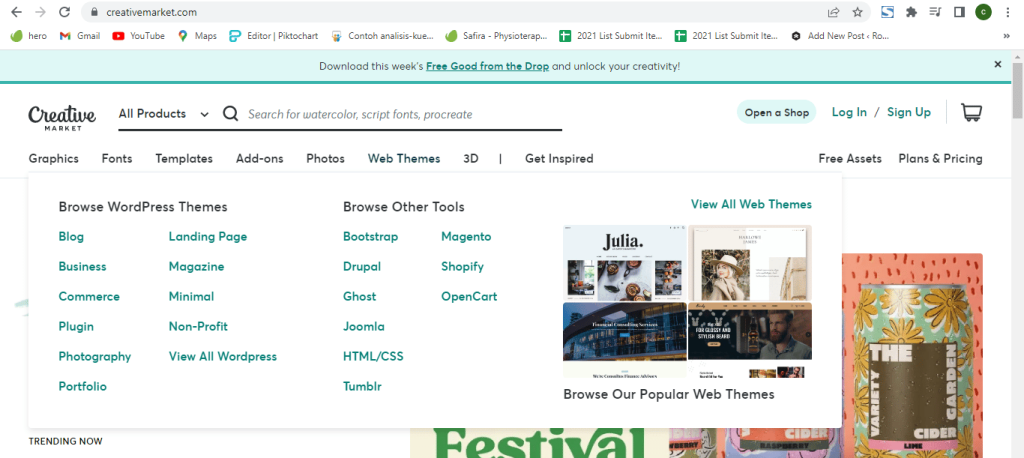1024x458 pixels.
Task: Browse Landing Page themes
Action: [x=208, y=237]
